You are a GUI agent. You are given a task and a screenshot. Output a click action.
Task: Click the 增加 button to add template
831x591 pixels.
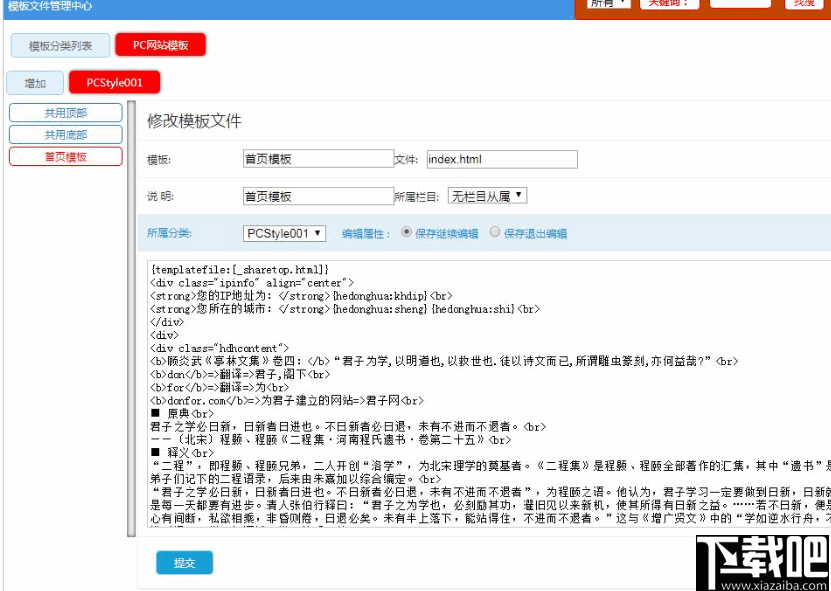coord(34,83)
